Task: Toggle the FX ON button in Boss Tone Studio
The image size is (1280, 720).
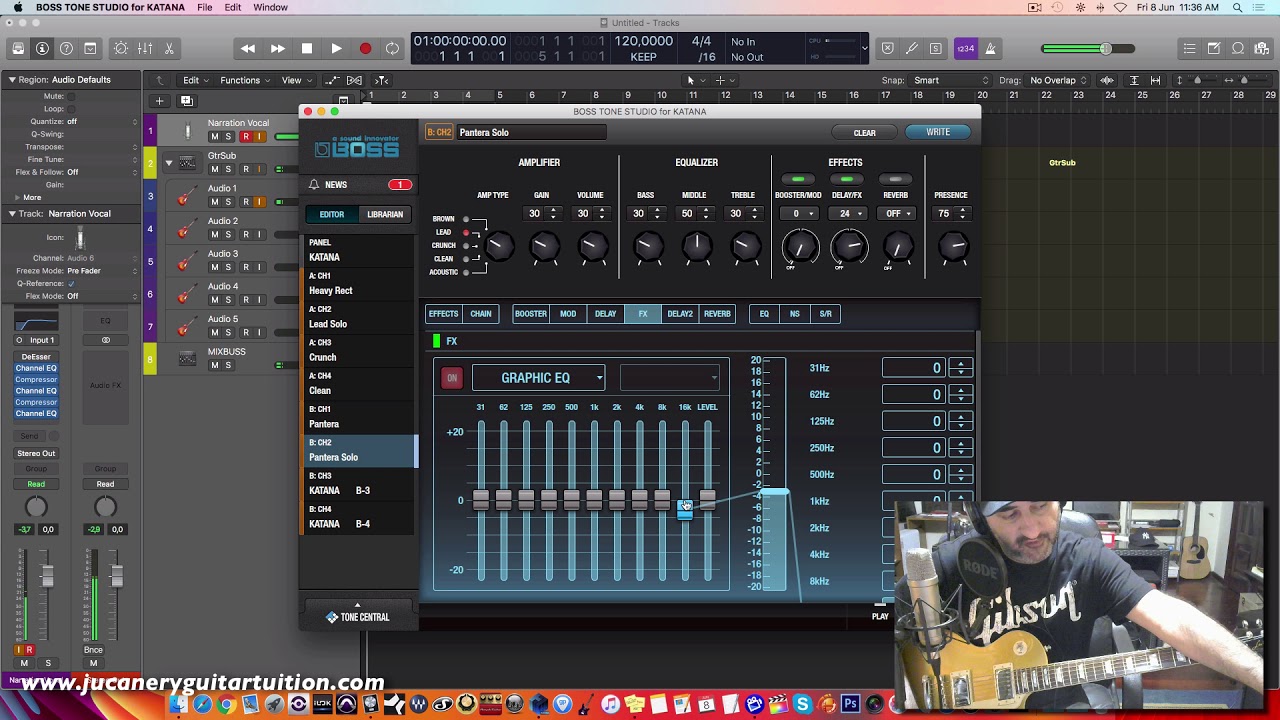Action: (x=452, y=378)
